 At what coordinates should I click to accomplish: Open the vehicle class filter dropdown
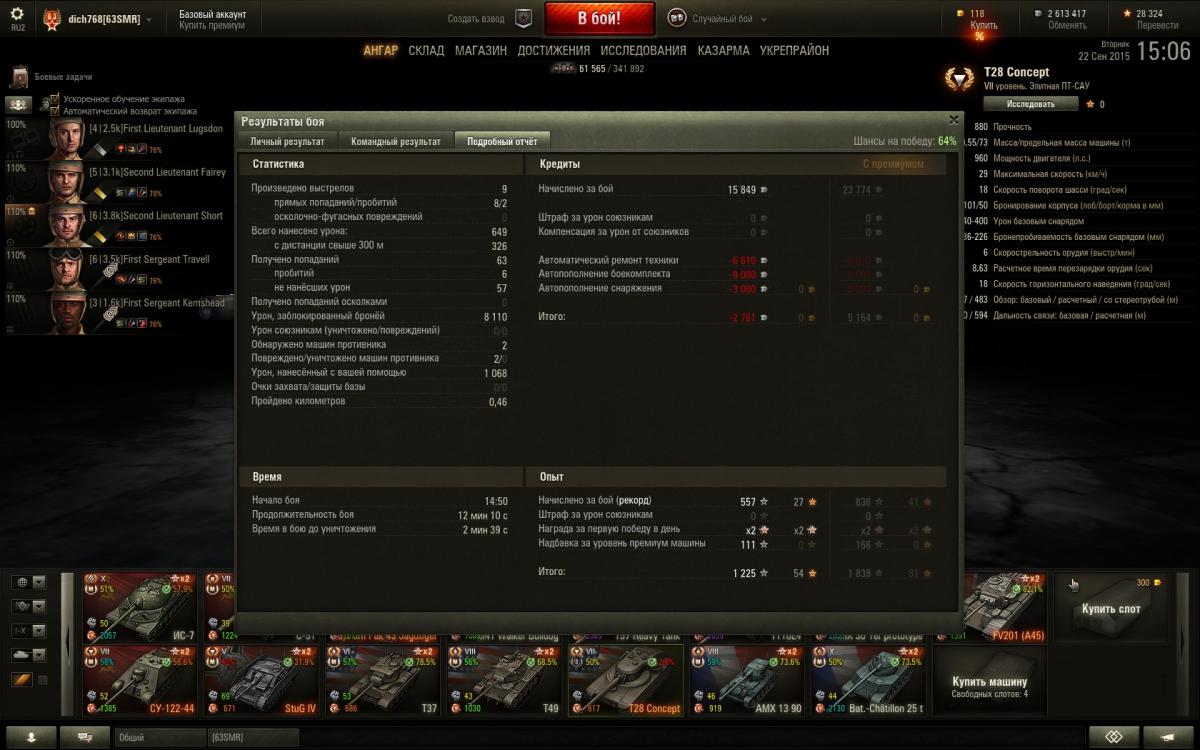pyautogui.click(x=28, y=606)
